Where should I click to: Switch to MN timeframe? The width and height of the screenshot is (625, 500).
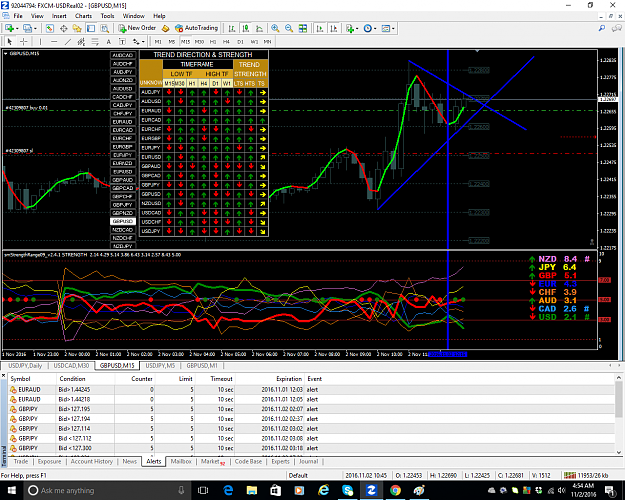click(x=267, y=41)
